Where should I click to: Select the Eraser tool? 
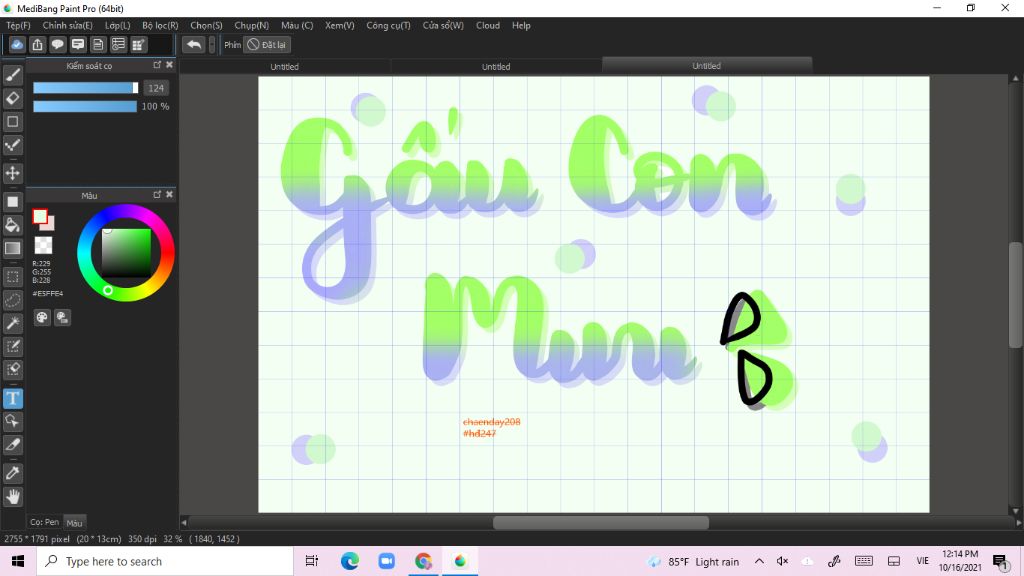tap(12, 99)
